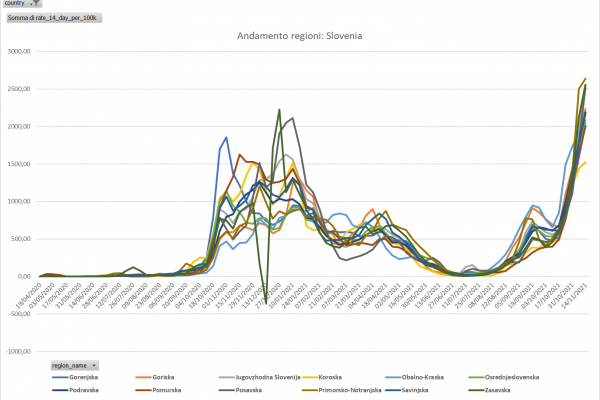The height and width of the screenshot is (400, 600).
Task: Click the 19/04/2020 date axis label
Action: coord(29,295)
